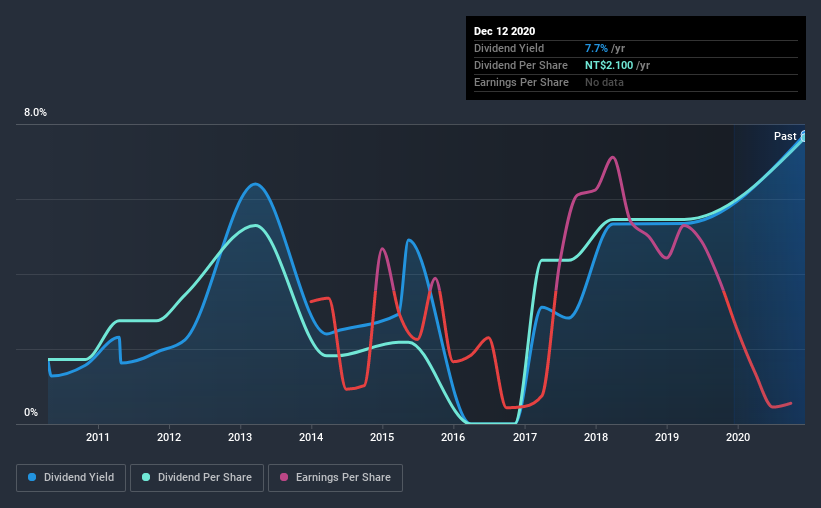Click the data point marker at chart's right end
Viewport: 821px width, 508px height.
804,136
